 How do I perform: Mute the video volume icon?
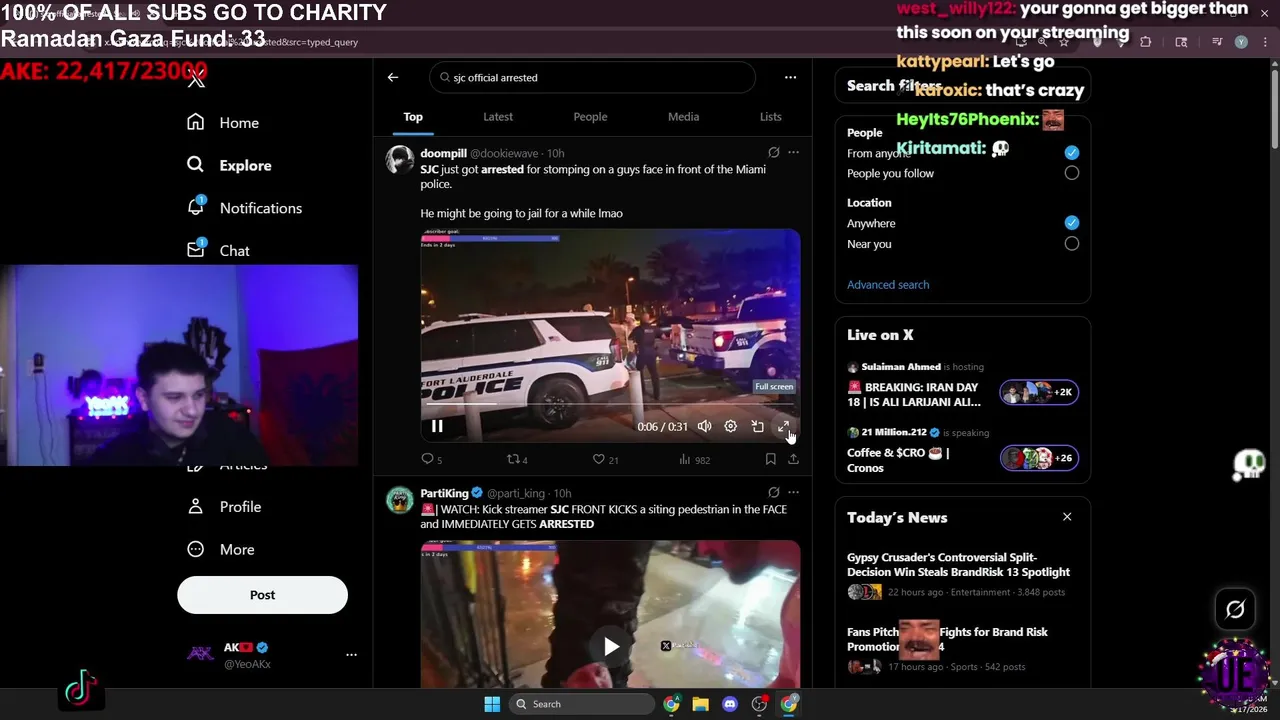point(704,426)
